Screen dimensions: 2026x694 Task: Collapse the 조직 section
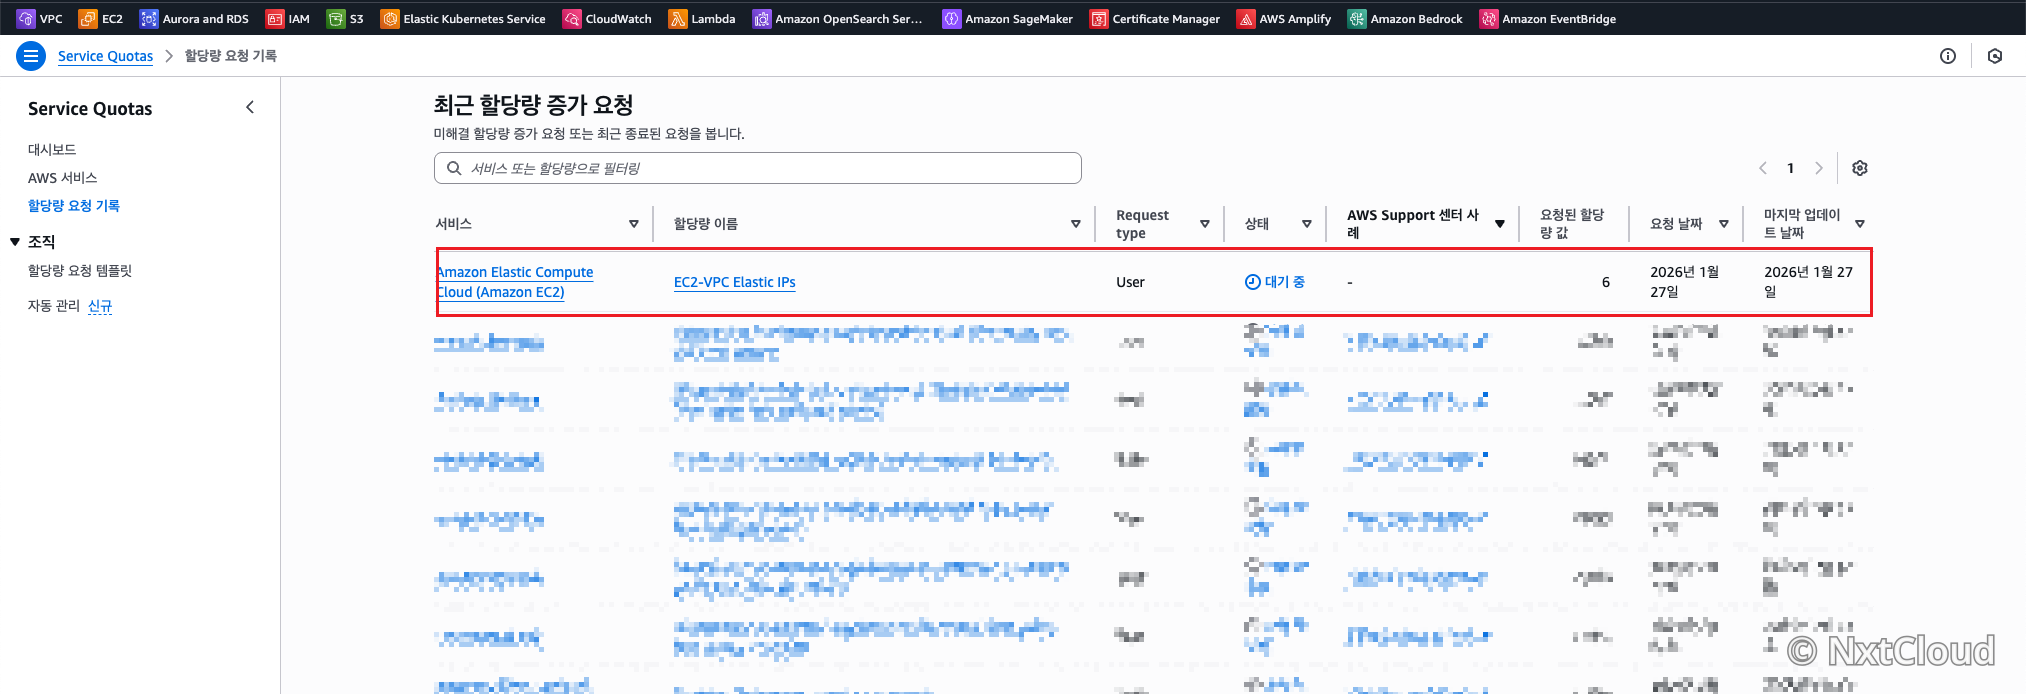click(x=15, y=242)
